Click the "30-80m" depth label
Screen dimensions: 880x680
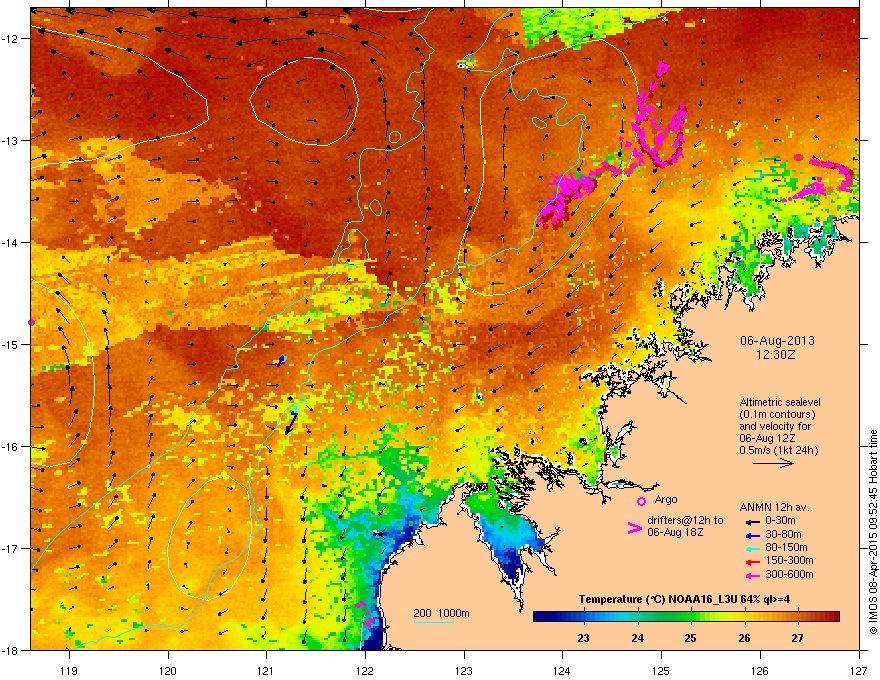pos(783,535)
